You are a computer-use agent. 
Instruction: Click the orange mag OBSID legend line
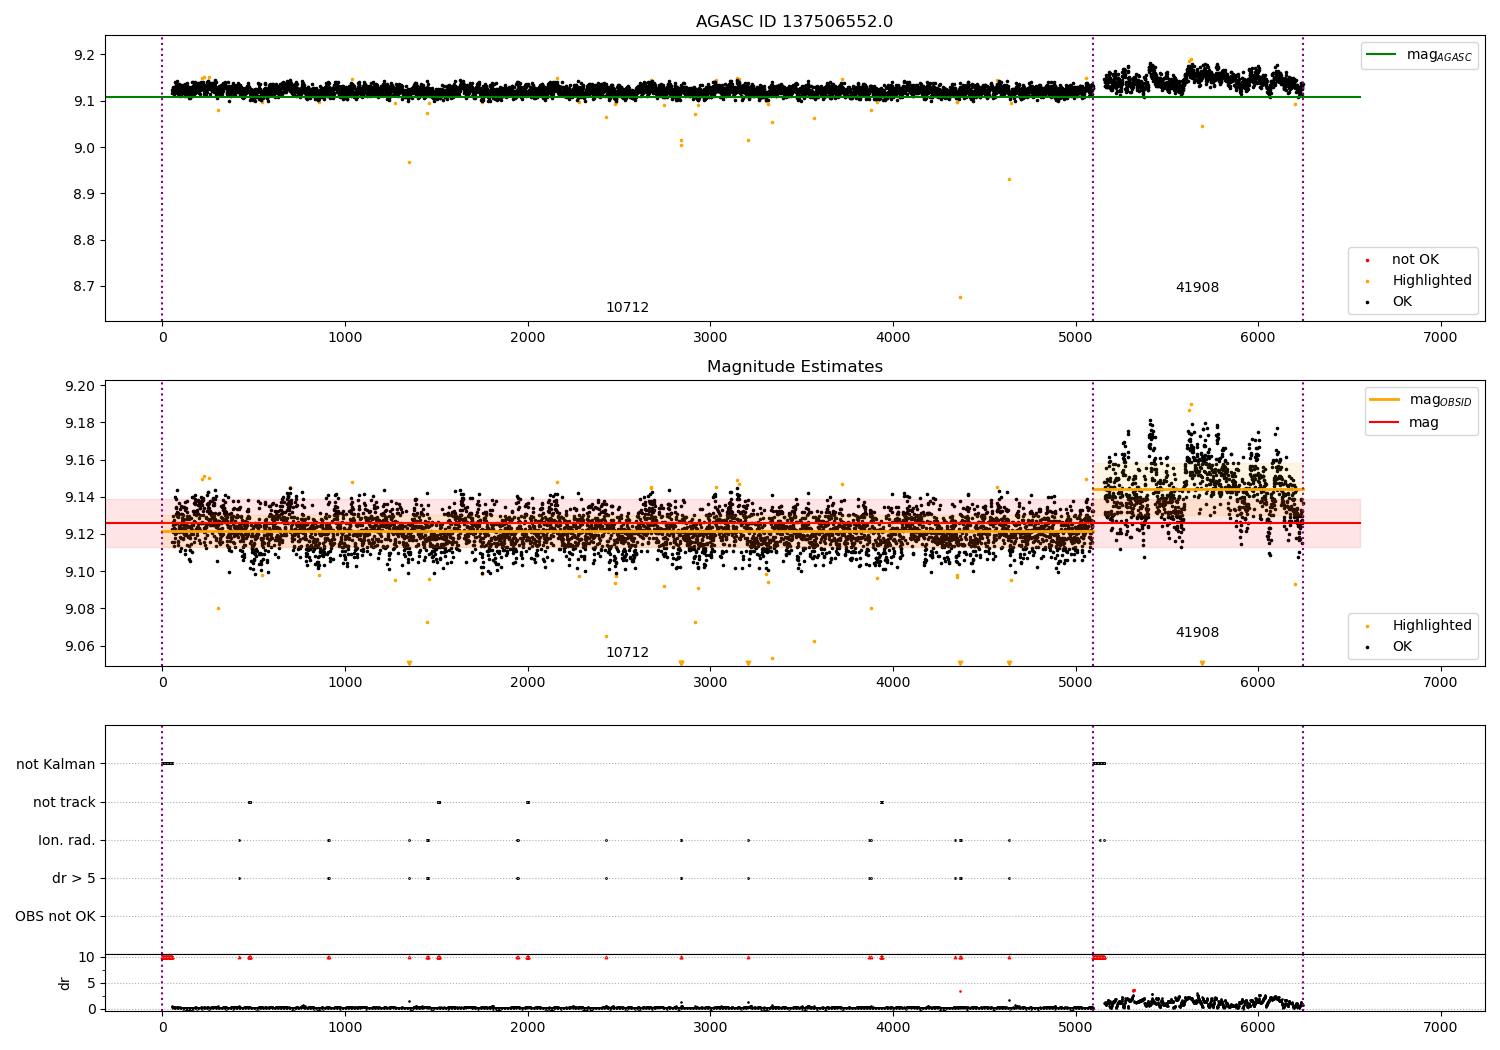(1385, 400)
